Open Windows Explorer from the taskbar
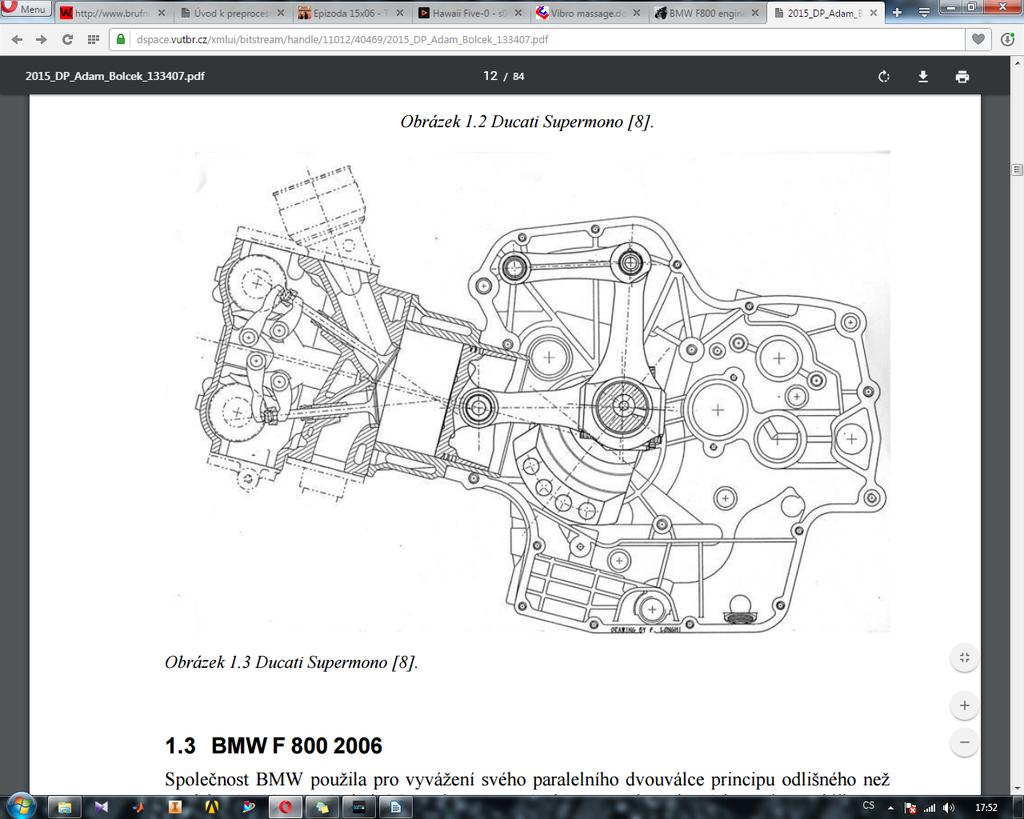This screenshot has height=819, width=1024. click(64, 807)
